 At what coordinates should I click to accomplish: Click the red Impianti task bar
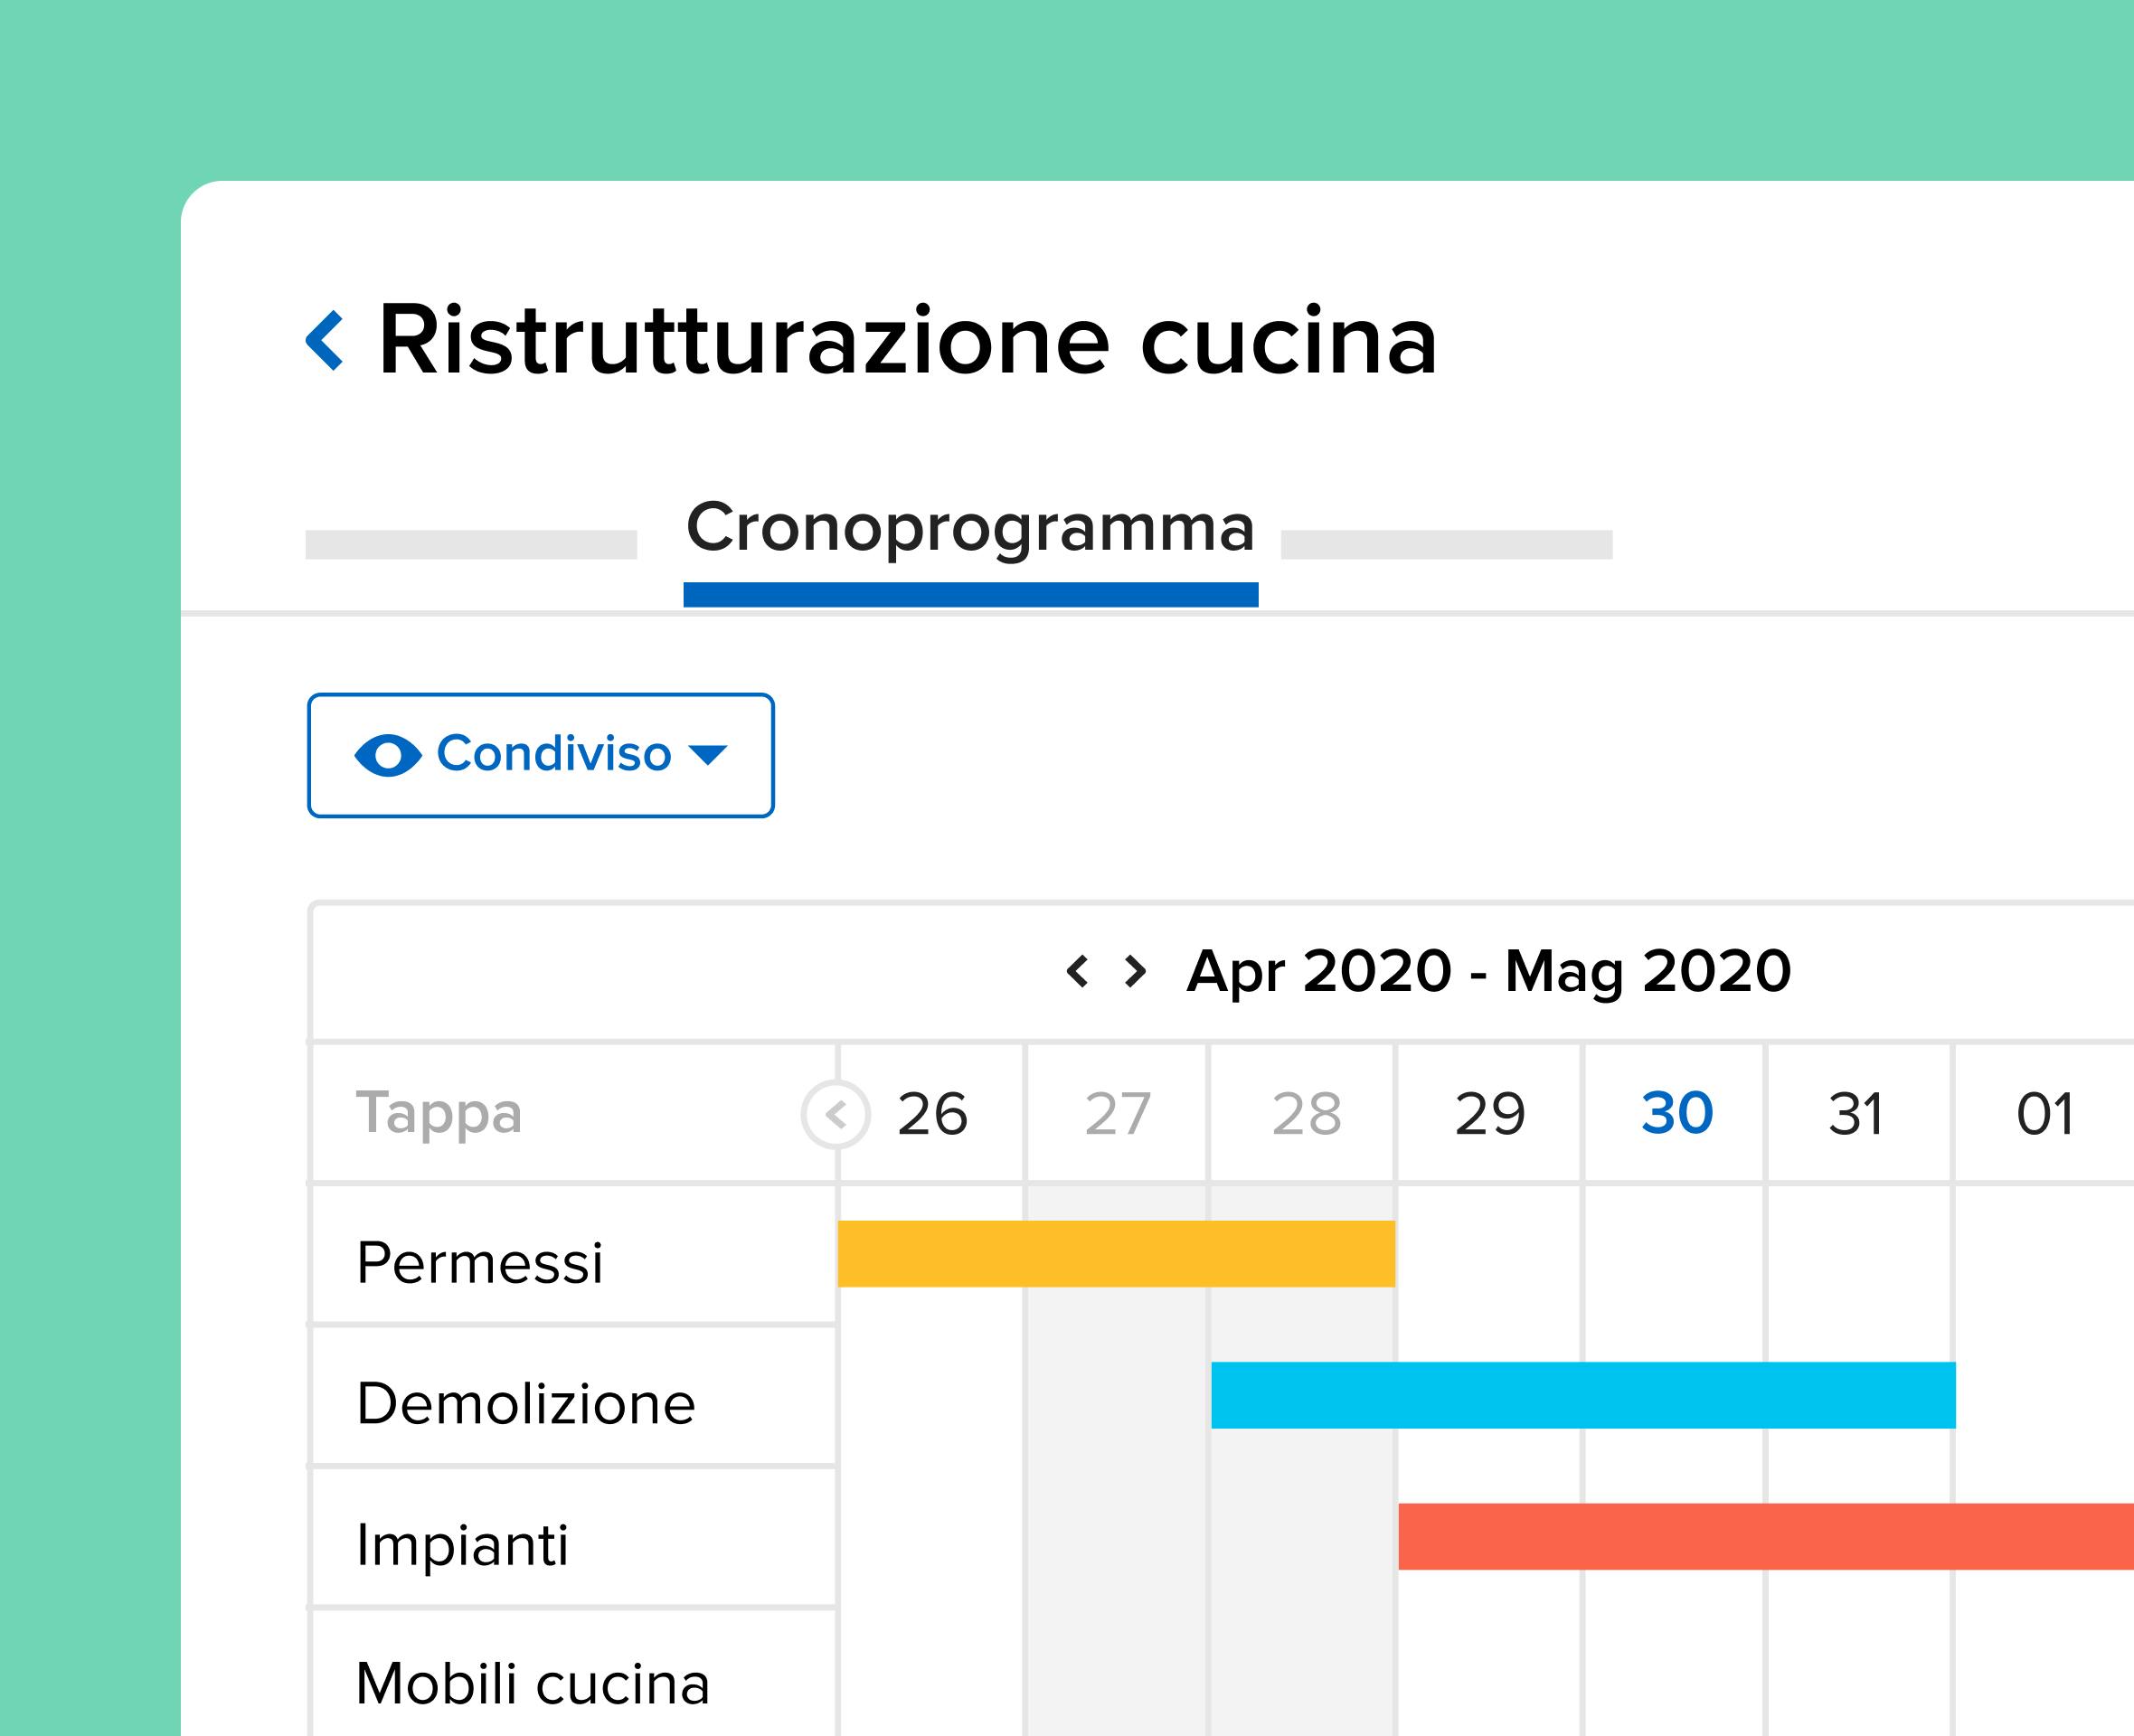click(1765, 1536)
